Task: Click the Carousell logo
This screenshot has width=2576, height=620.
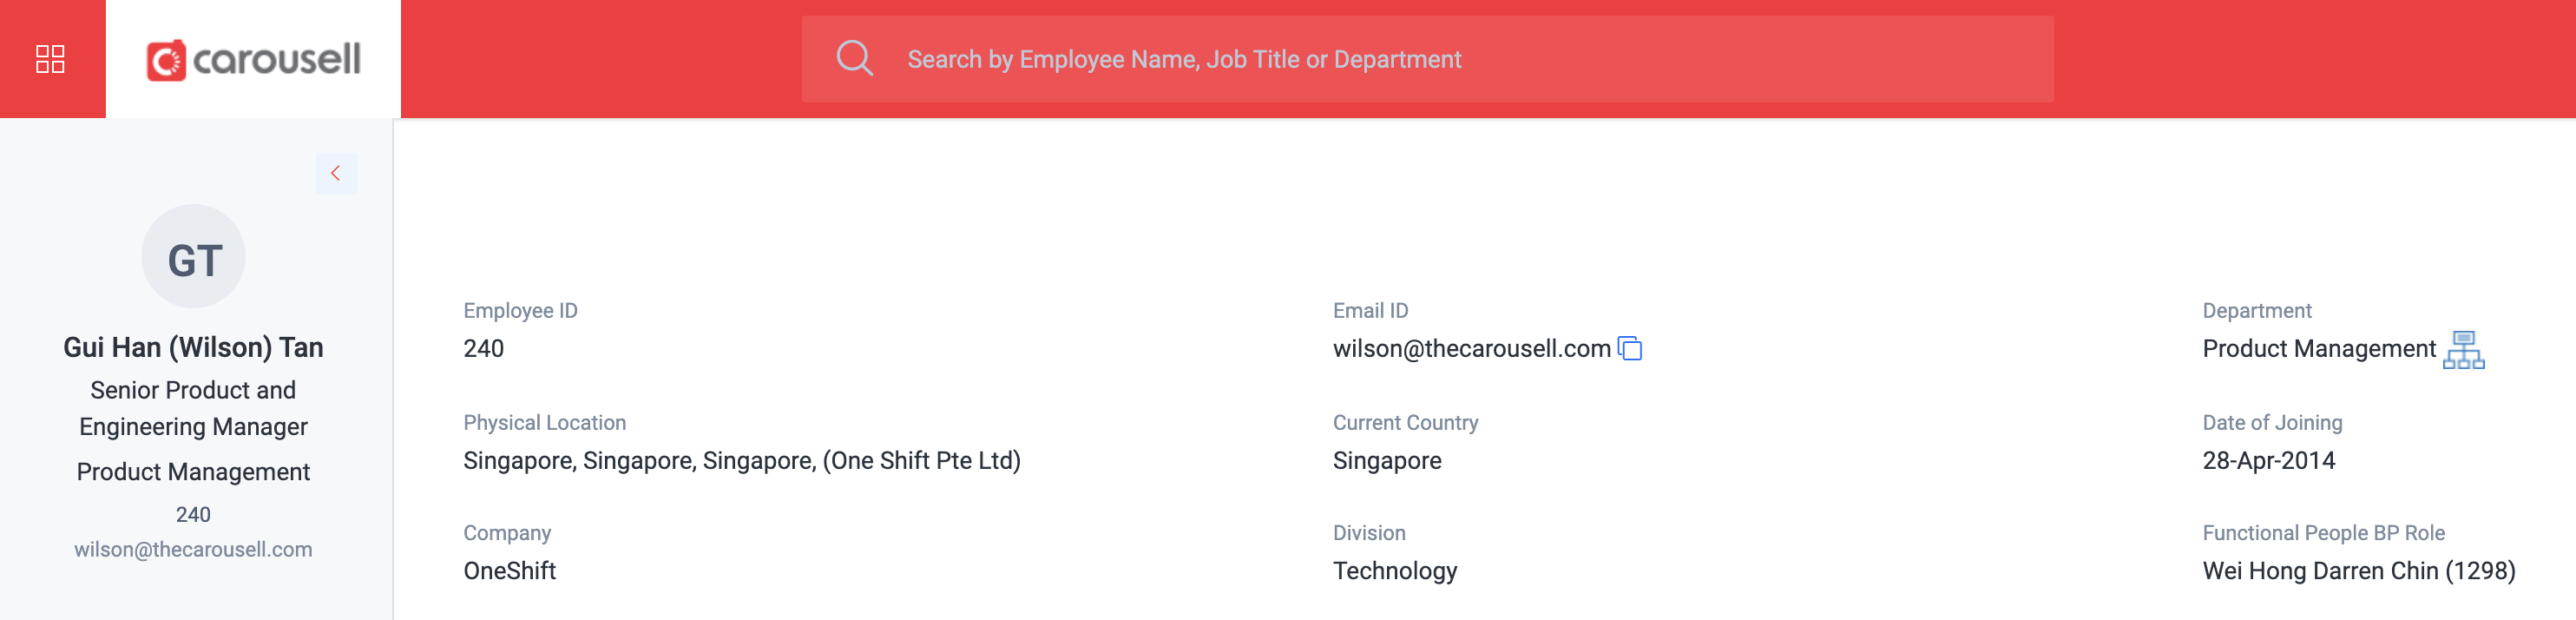Action: [253, 60]
